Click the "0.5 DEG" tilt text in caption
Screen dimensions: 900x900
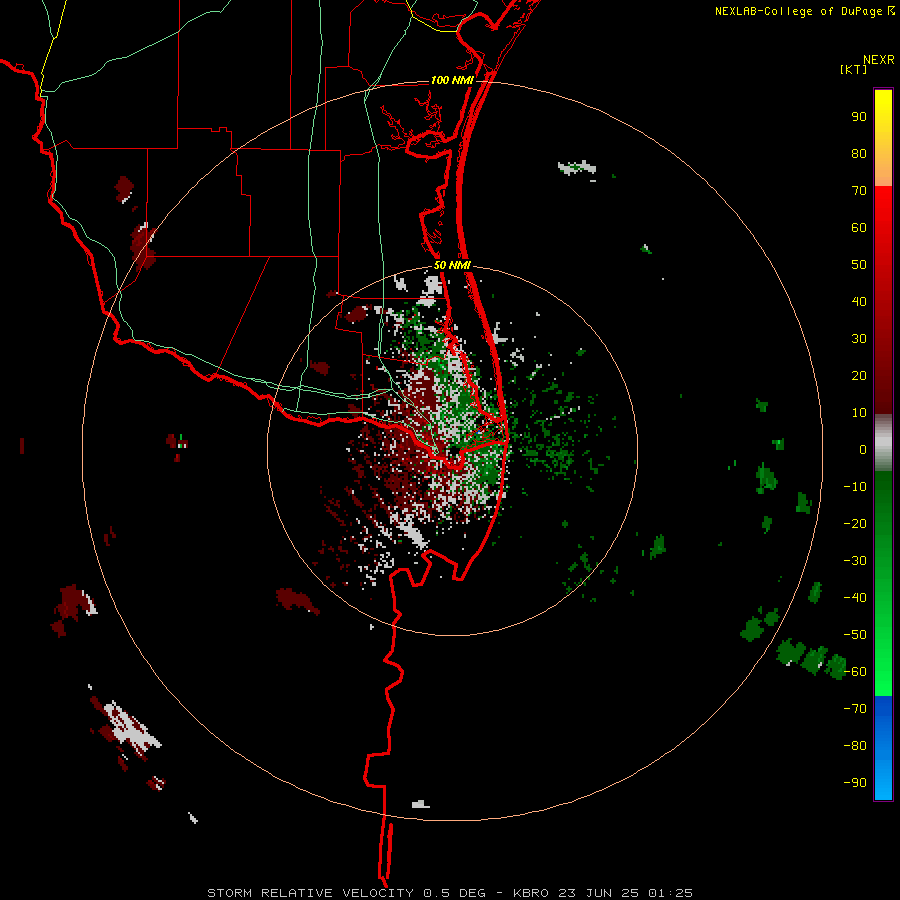455,893
